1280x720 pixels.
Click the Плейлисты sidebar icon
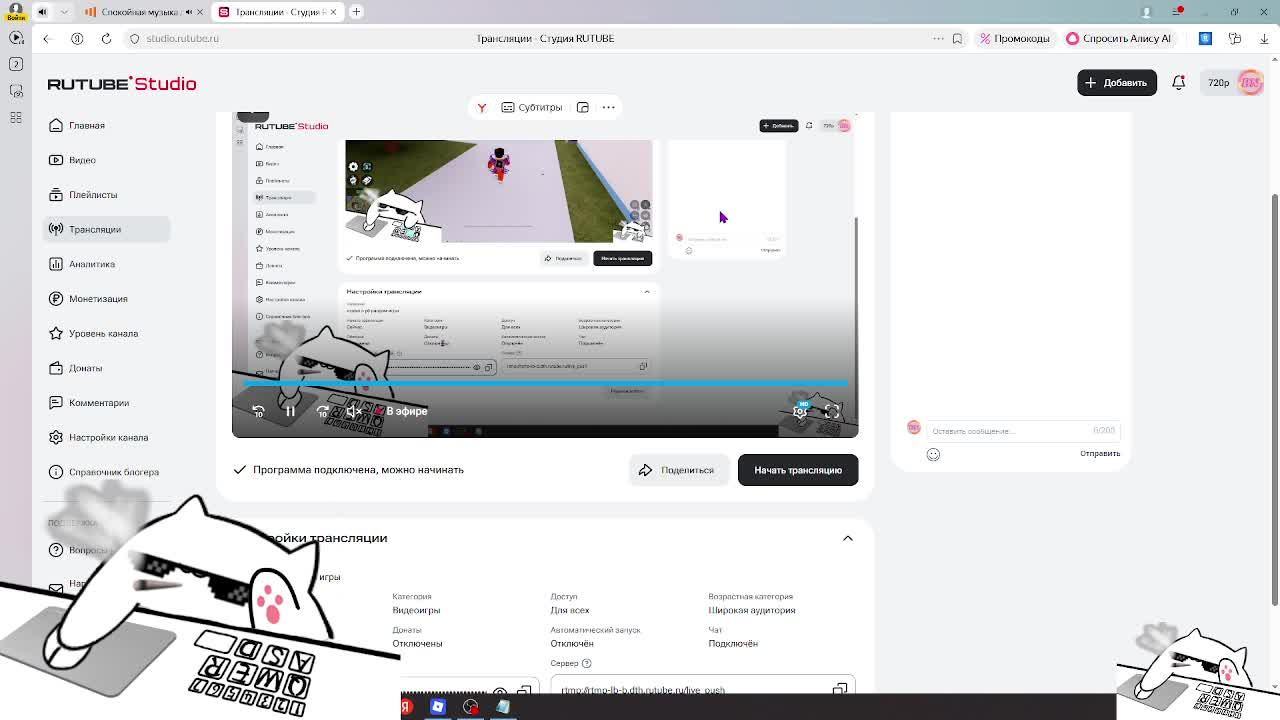pos(56,195)
